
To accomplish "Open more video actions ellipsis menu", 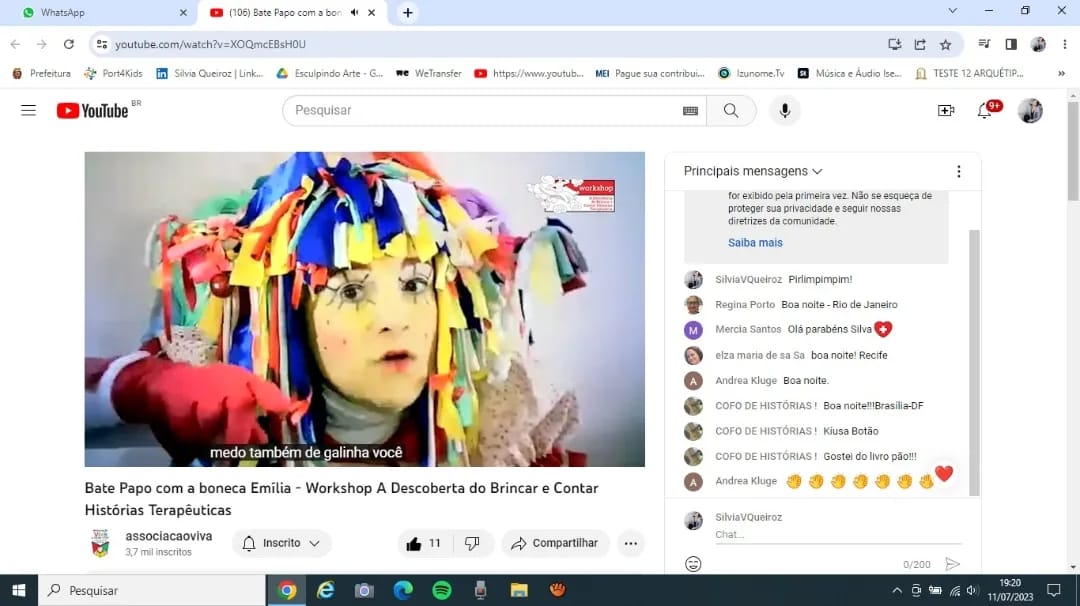I will pyautogui.click(x=630, y=543).
